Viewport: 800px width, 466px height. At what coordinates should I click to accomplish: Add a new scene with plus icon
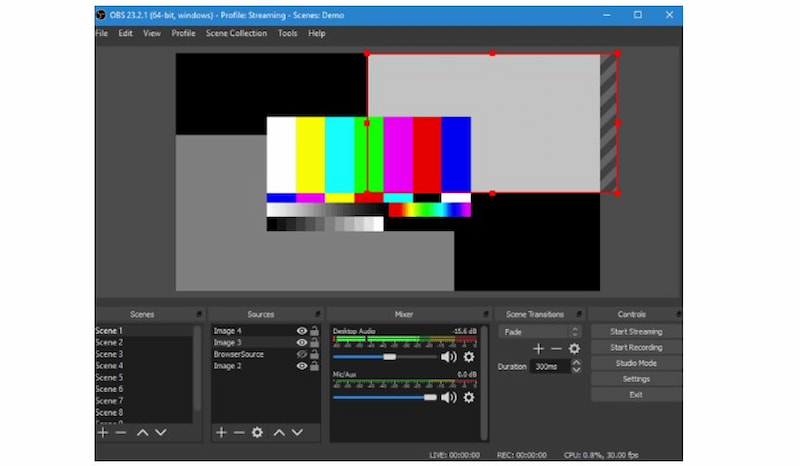103,432
